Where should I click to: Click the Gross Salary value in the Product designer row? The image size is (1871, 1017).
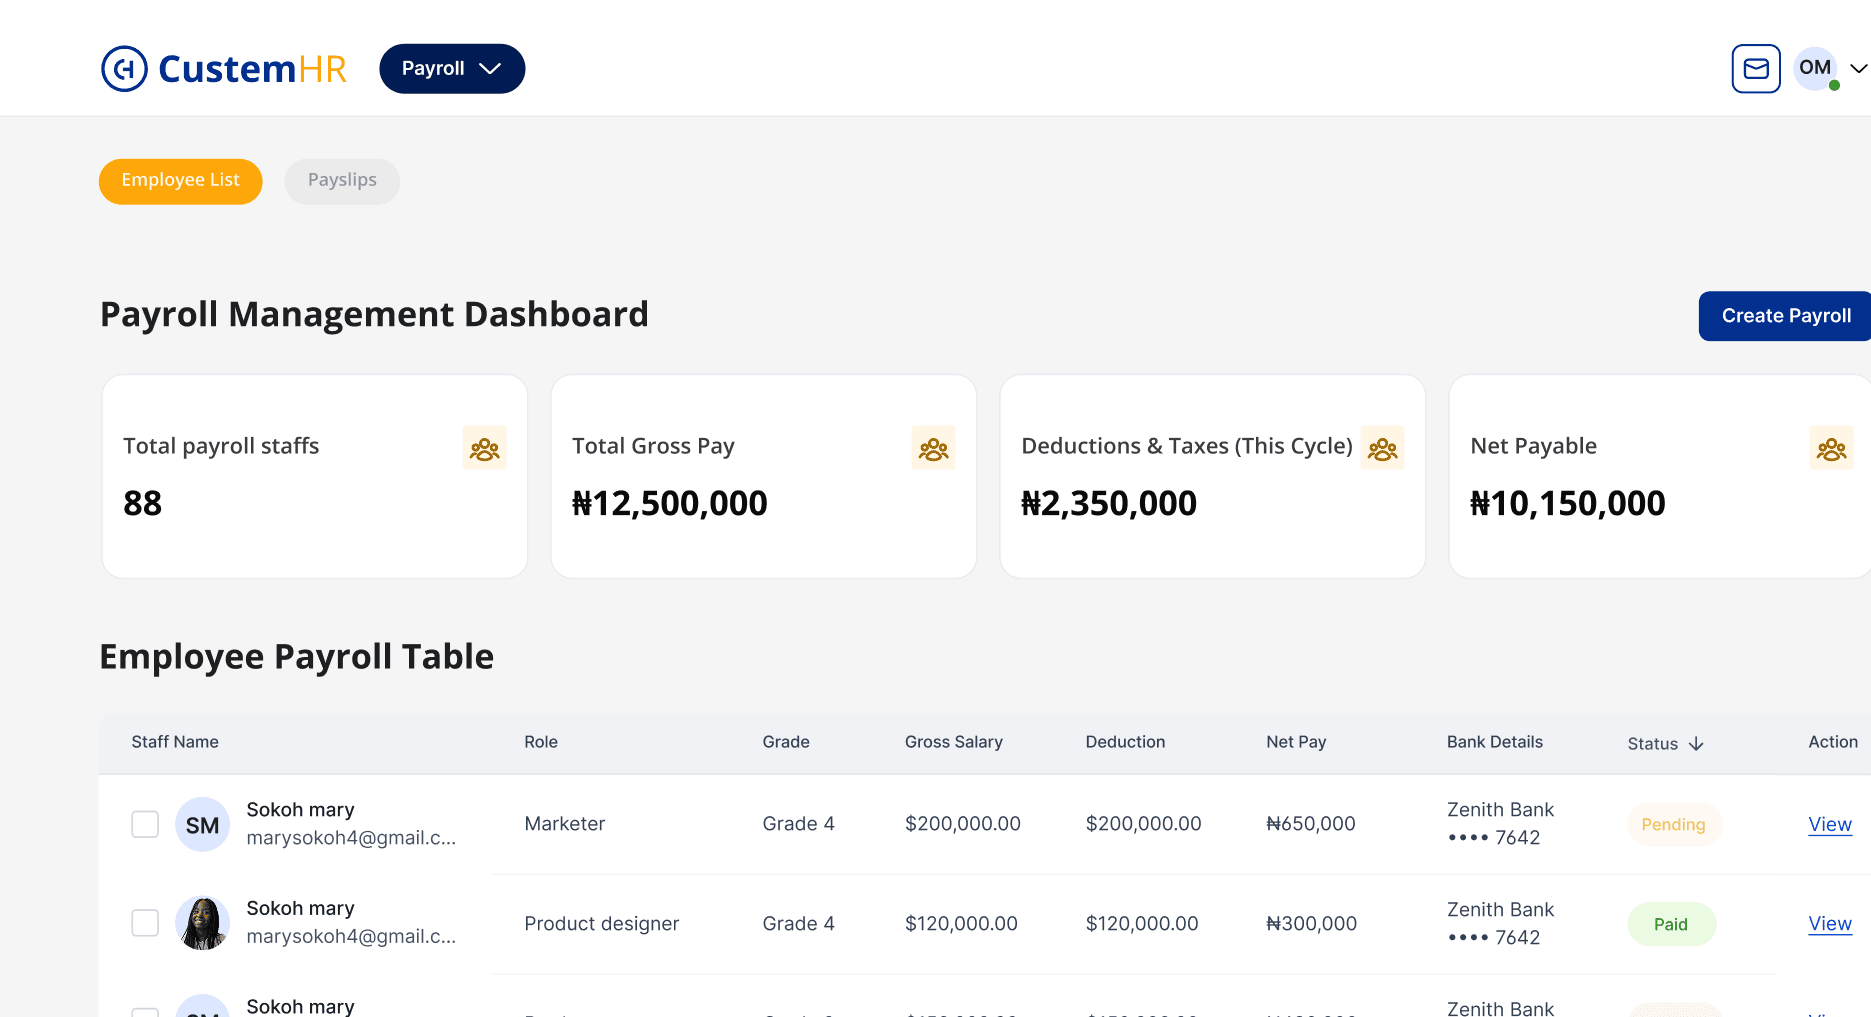(x=962, y=924)
